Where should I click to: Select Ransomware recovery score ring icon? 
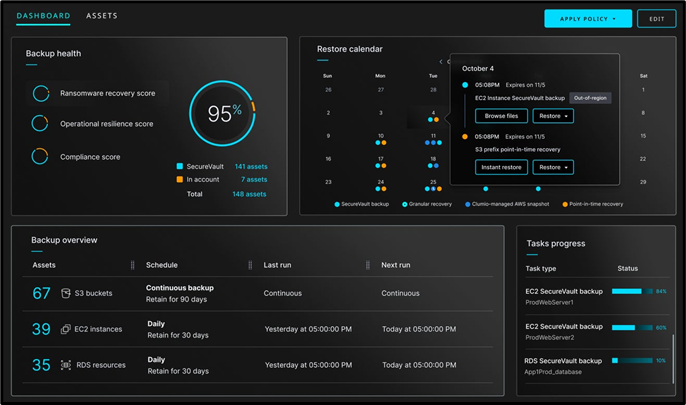[41, 93]
